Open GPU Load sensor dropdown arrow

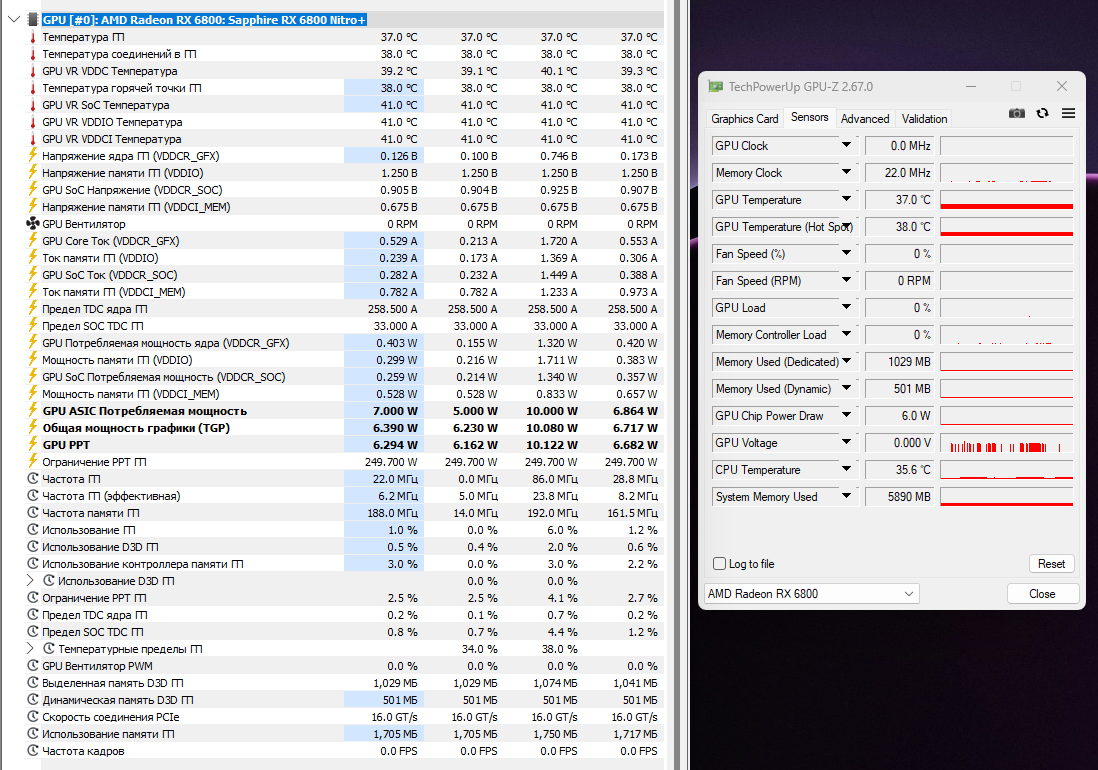pyautogui.click(x=846, y=307)
